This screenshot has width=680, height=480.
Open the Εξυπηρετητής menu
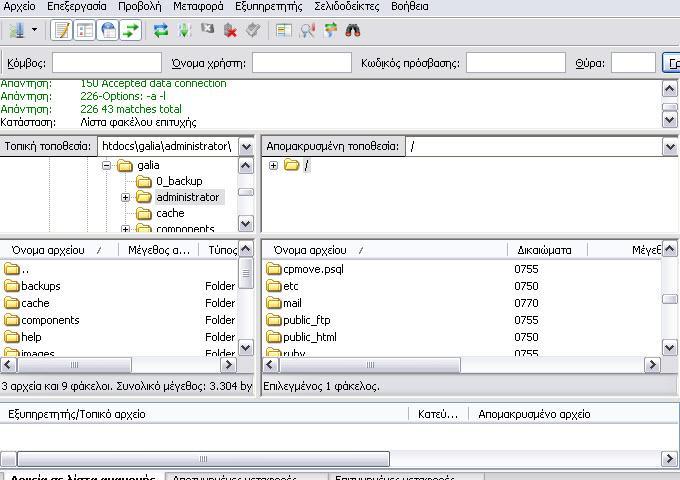pyautogui.click(x=269, y=7)
